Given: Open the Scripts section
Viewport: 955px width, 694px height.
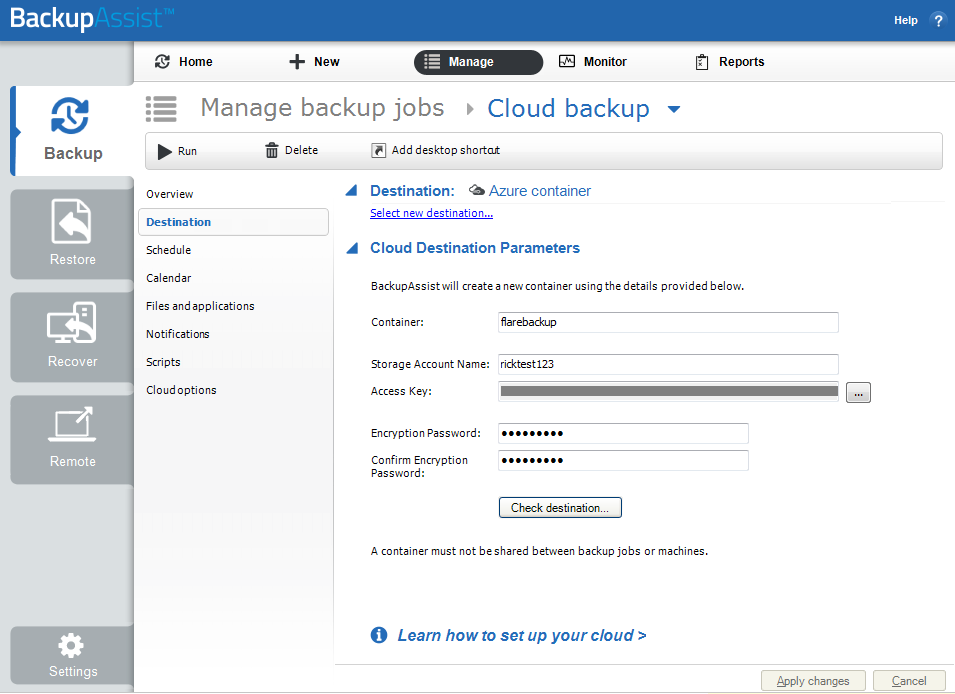Looking at the screenshot, I should (x=163, y=363).
